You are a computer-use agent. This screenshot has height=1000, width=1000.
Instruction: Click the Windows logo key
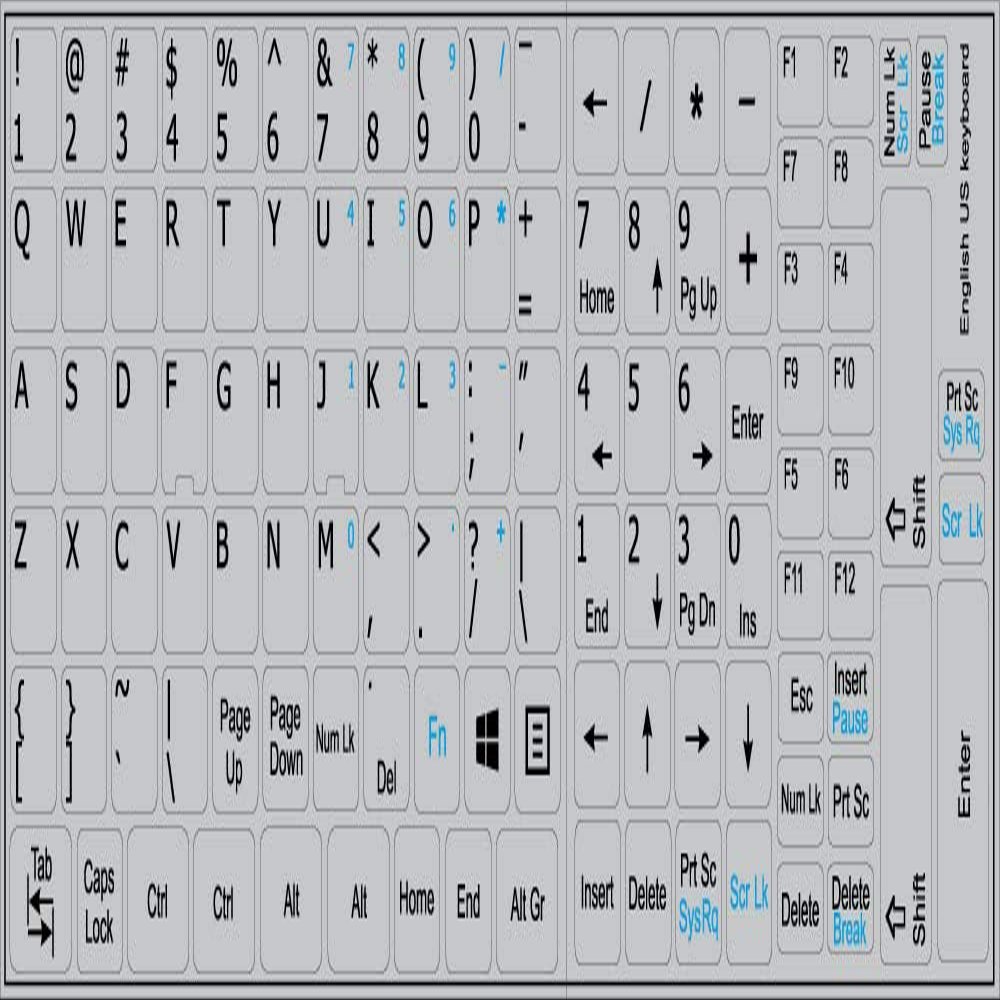point(487,739)
